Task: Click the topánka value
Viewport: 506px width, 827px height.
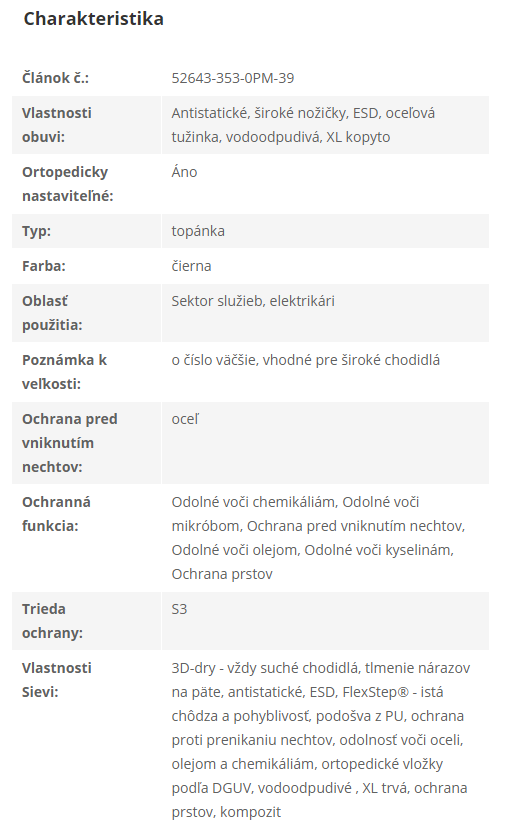Action: [198, 231]
